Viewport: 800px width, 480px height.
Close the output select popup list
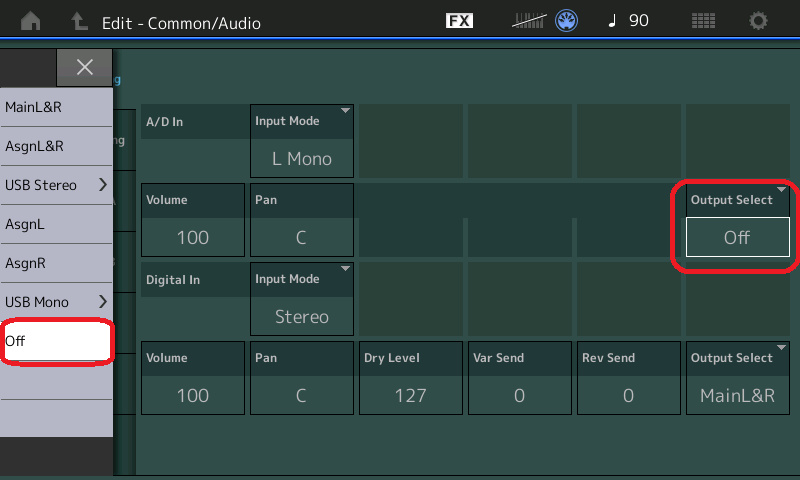pyautogui.click(x=85, y=67)
